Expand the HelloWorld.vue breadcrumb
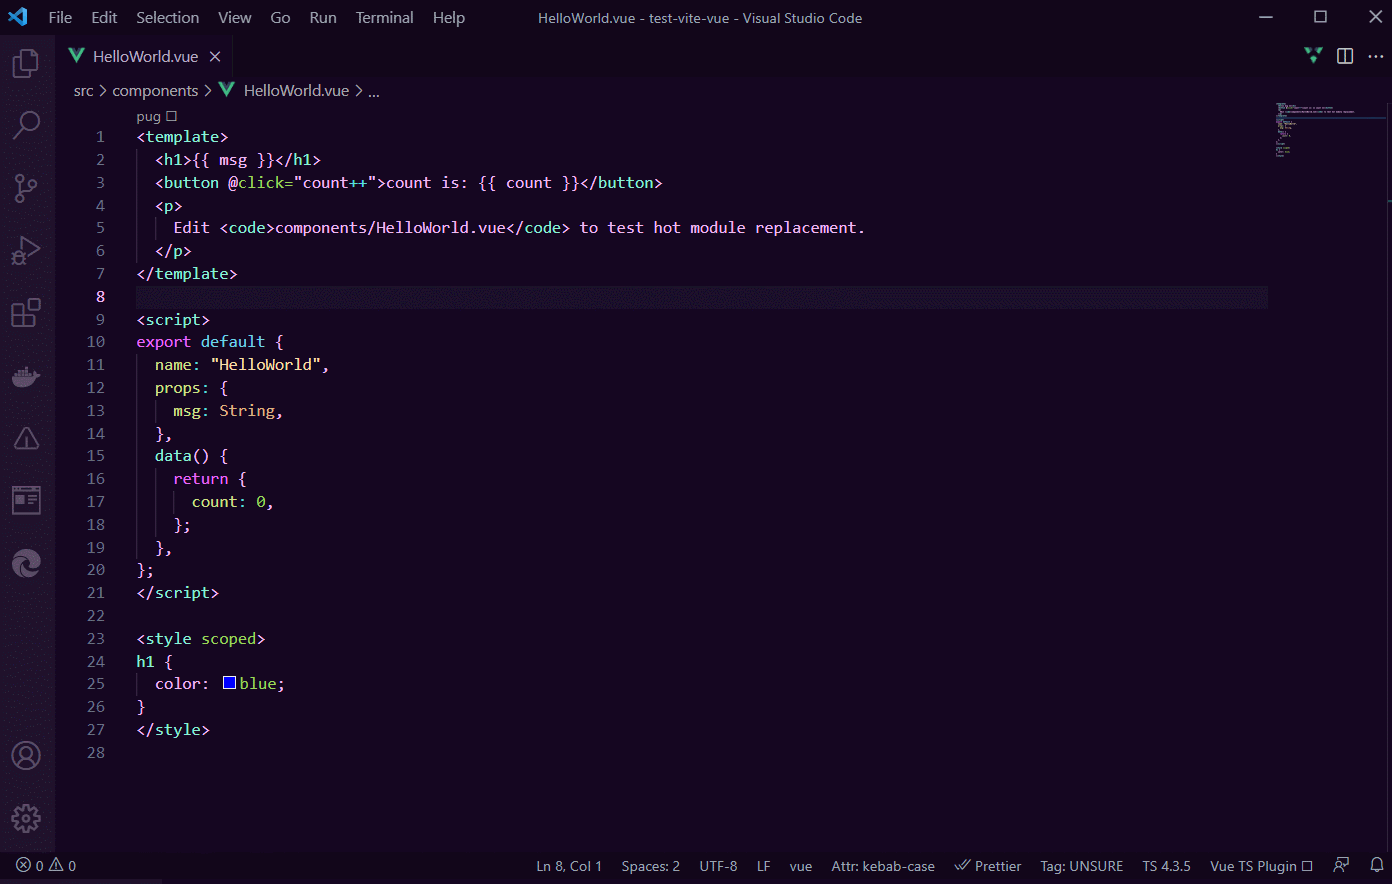 point(284,90)
